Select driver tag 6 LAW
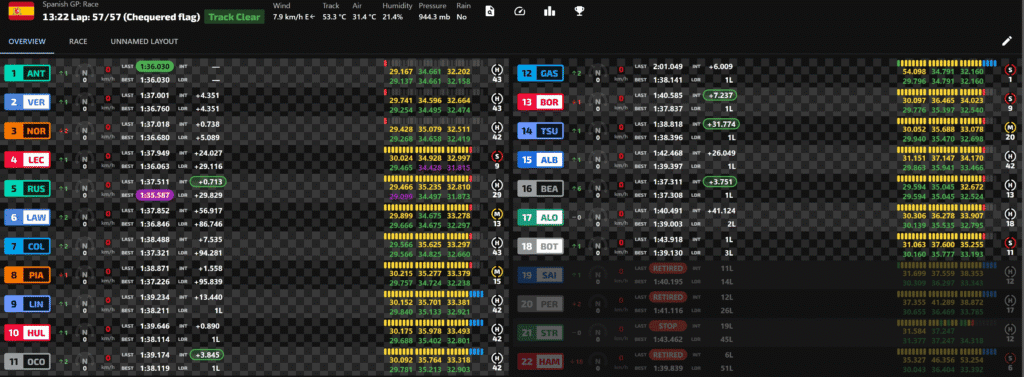 27,217
